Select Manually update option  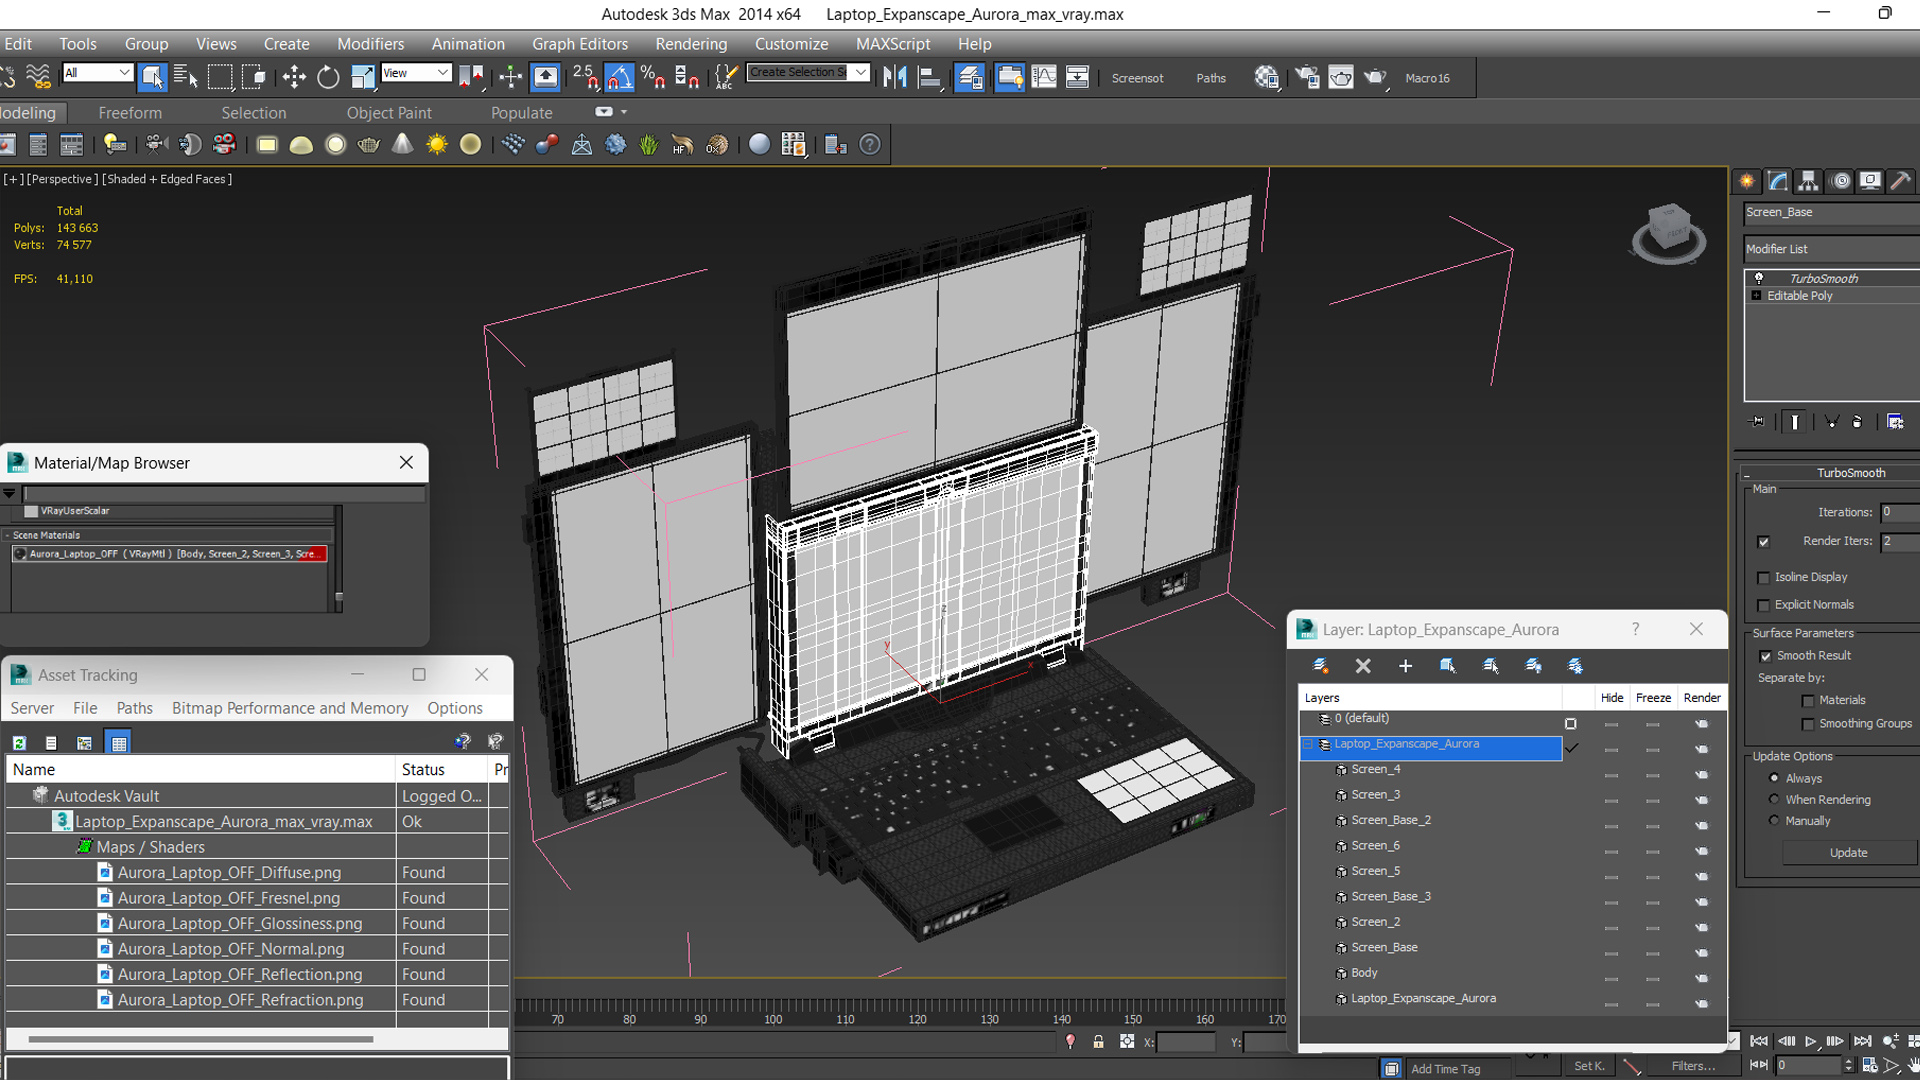click(x=1774, y=820)
